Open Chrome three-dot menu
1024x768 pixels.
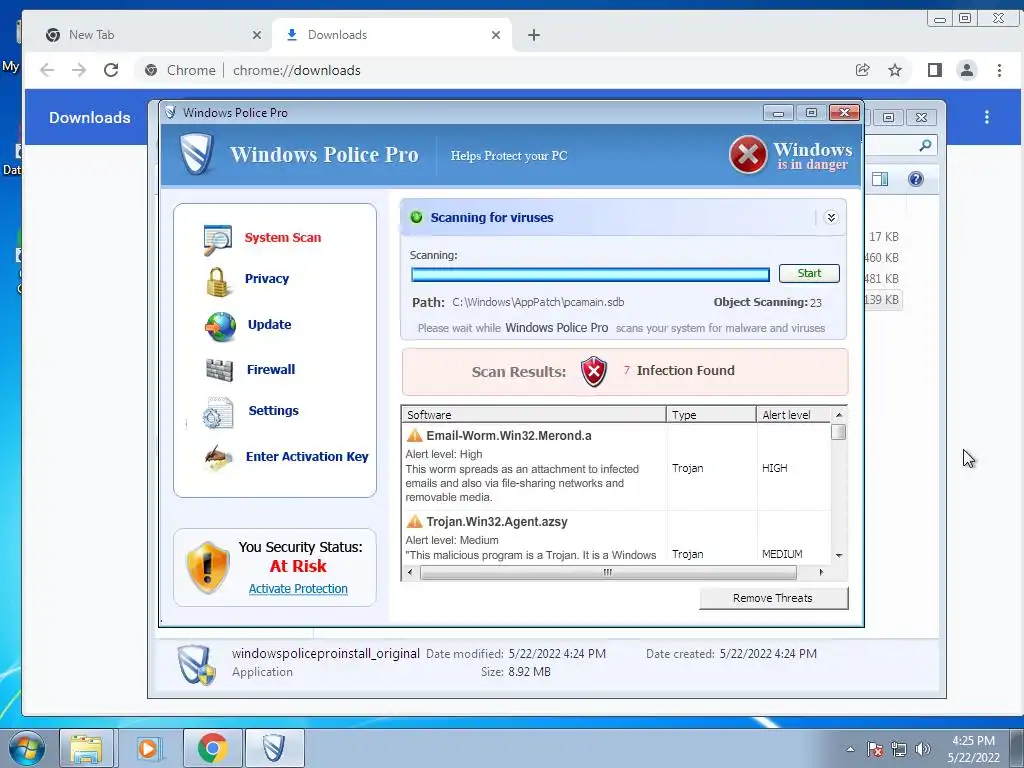click(x=999, y=70)
